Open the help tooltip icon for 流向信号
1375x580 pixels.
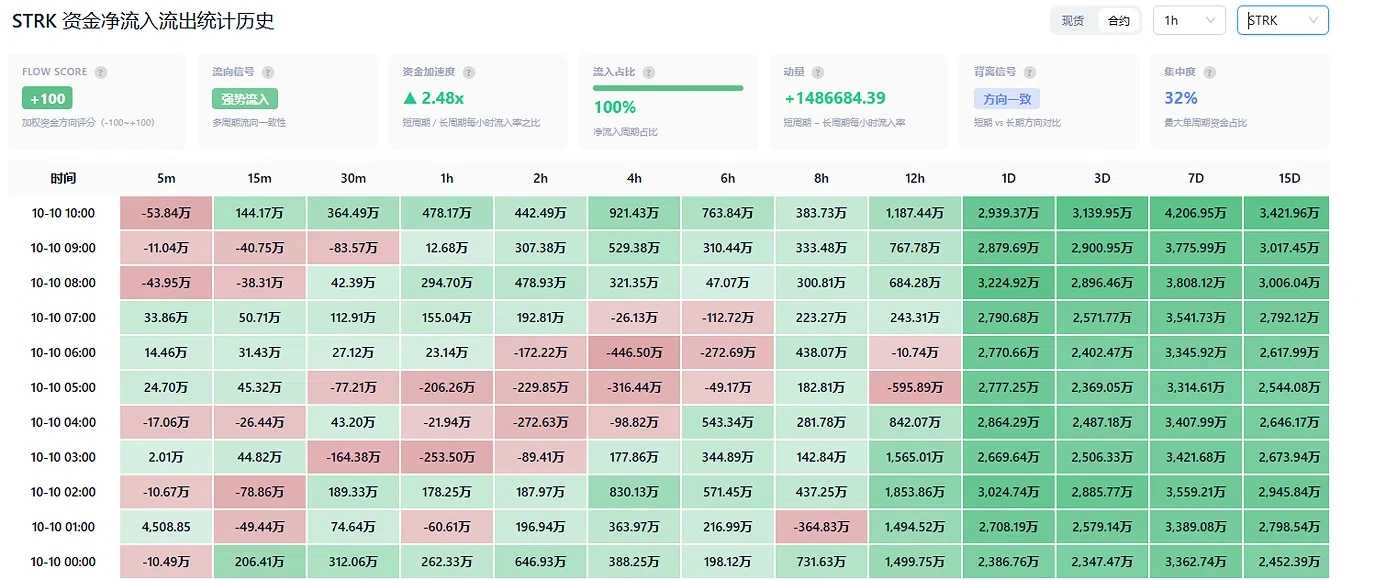tap(268, 73)
